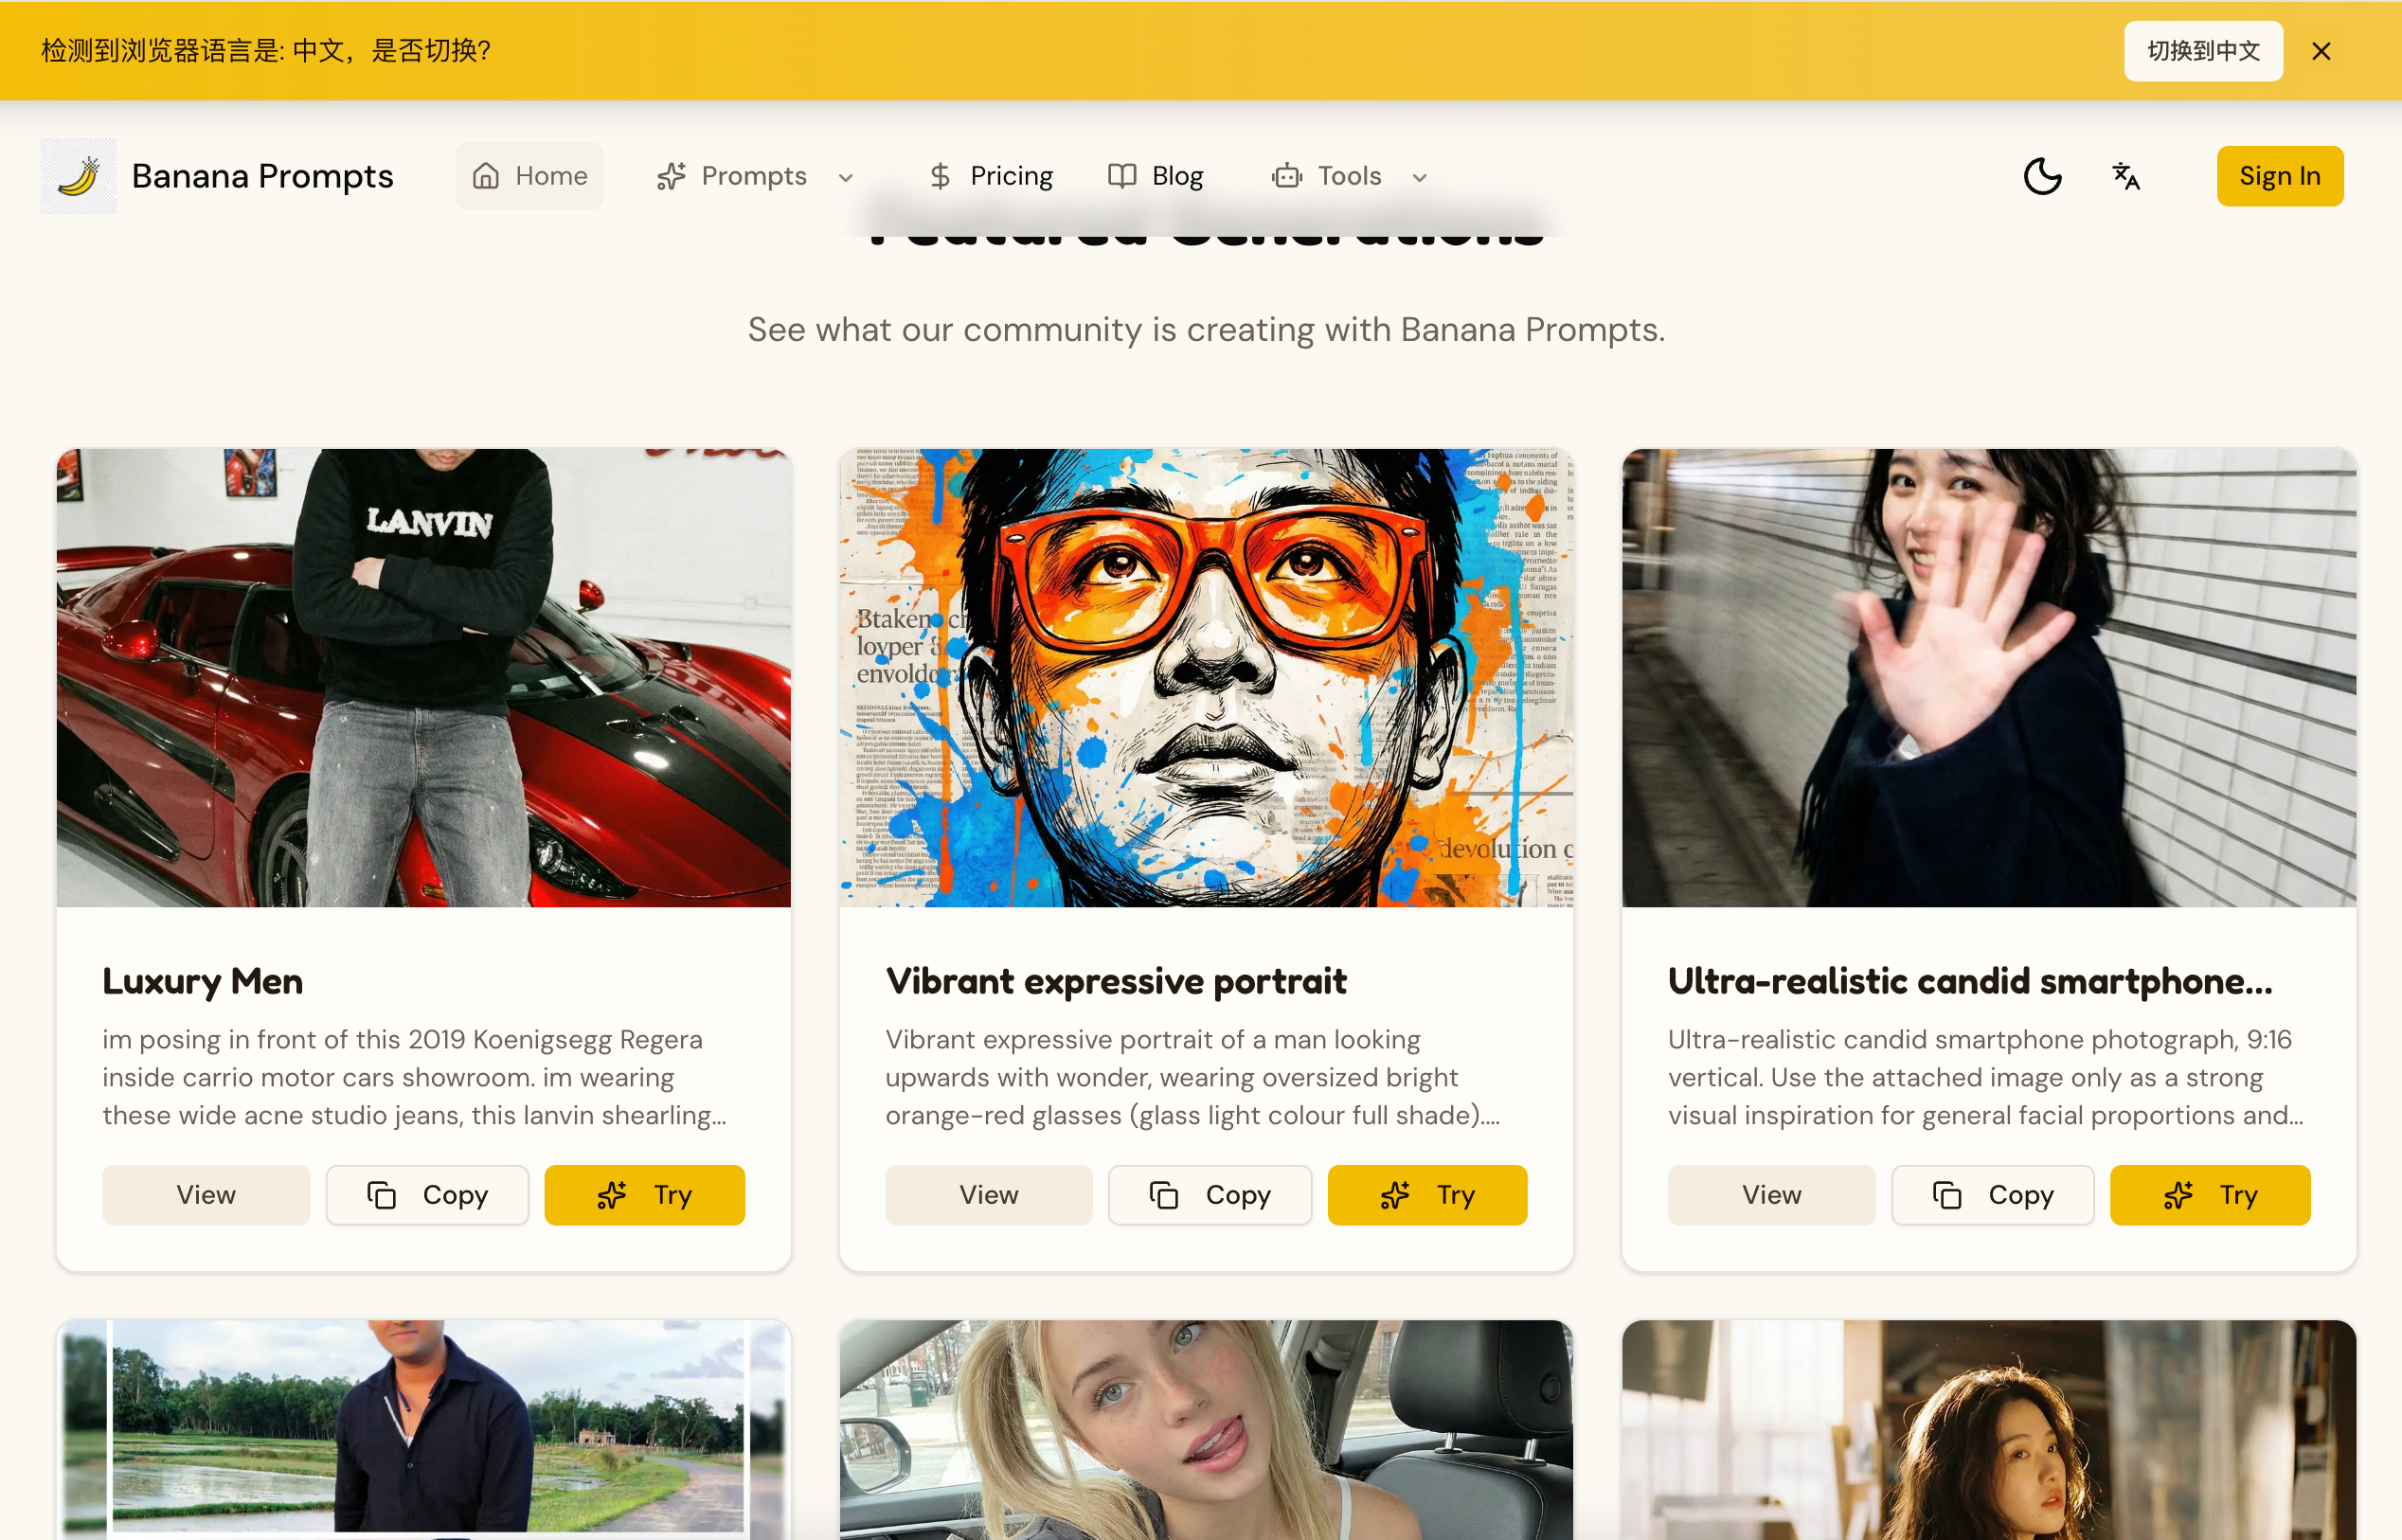Screen dimensions: 2402x1540
Task: Toggle dark mode with the moon icon
Action: [x=2041, y=176]
